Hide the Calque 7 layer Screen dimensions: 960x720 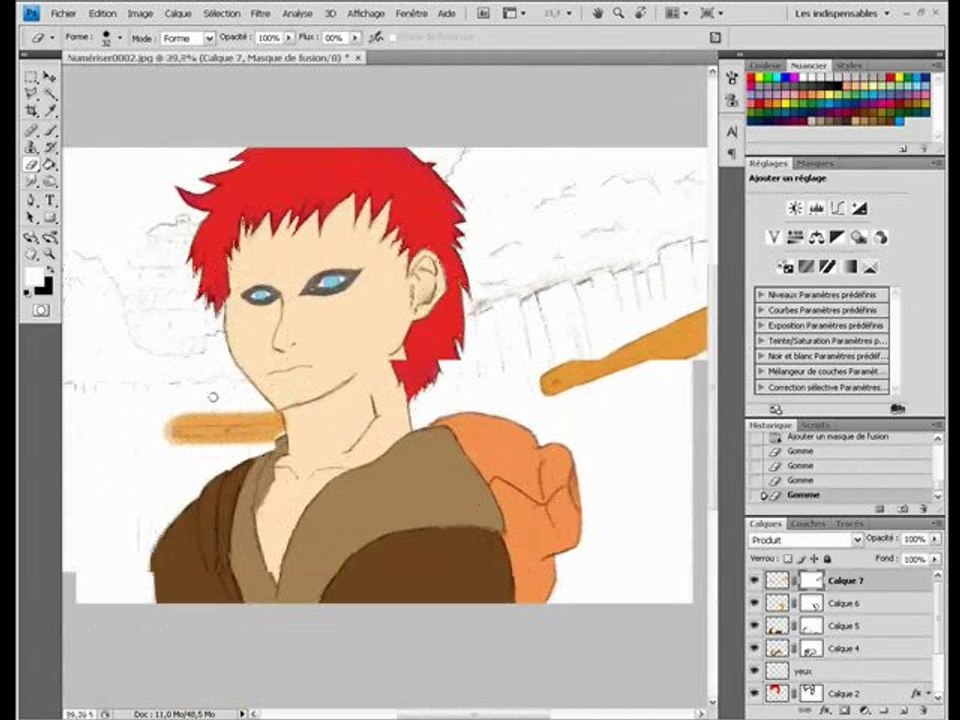(x=754, y=580)
